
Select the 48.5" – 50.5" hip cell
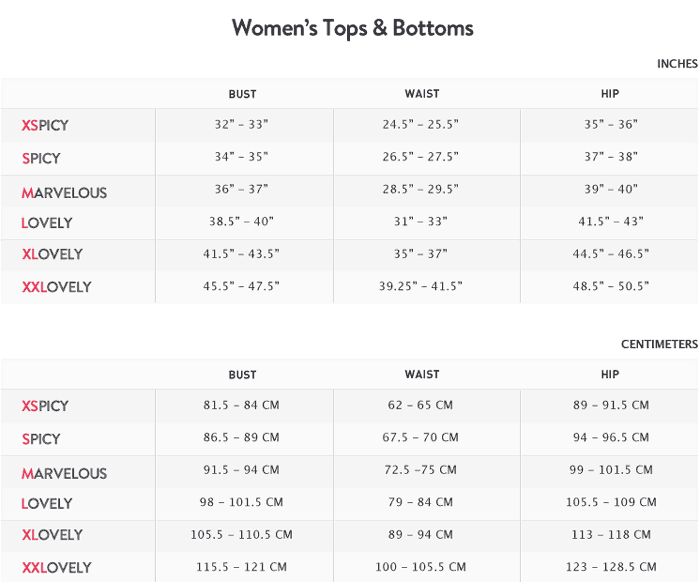[610, 286]
